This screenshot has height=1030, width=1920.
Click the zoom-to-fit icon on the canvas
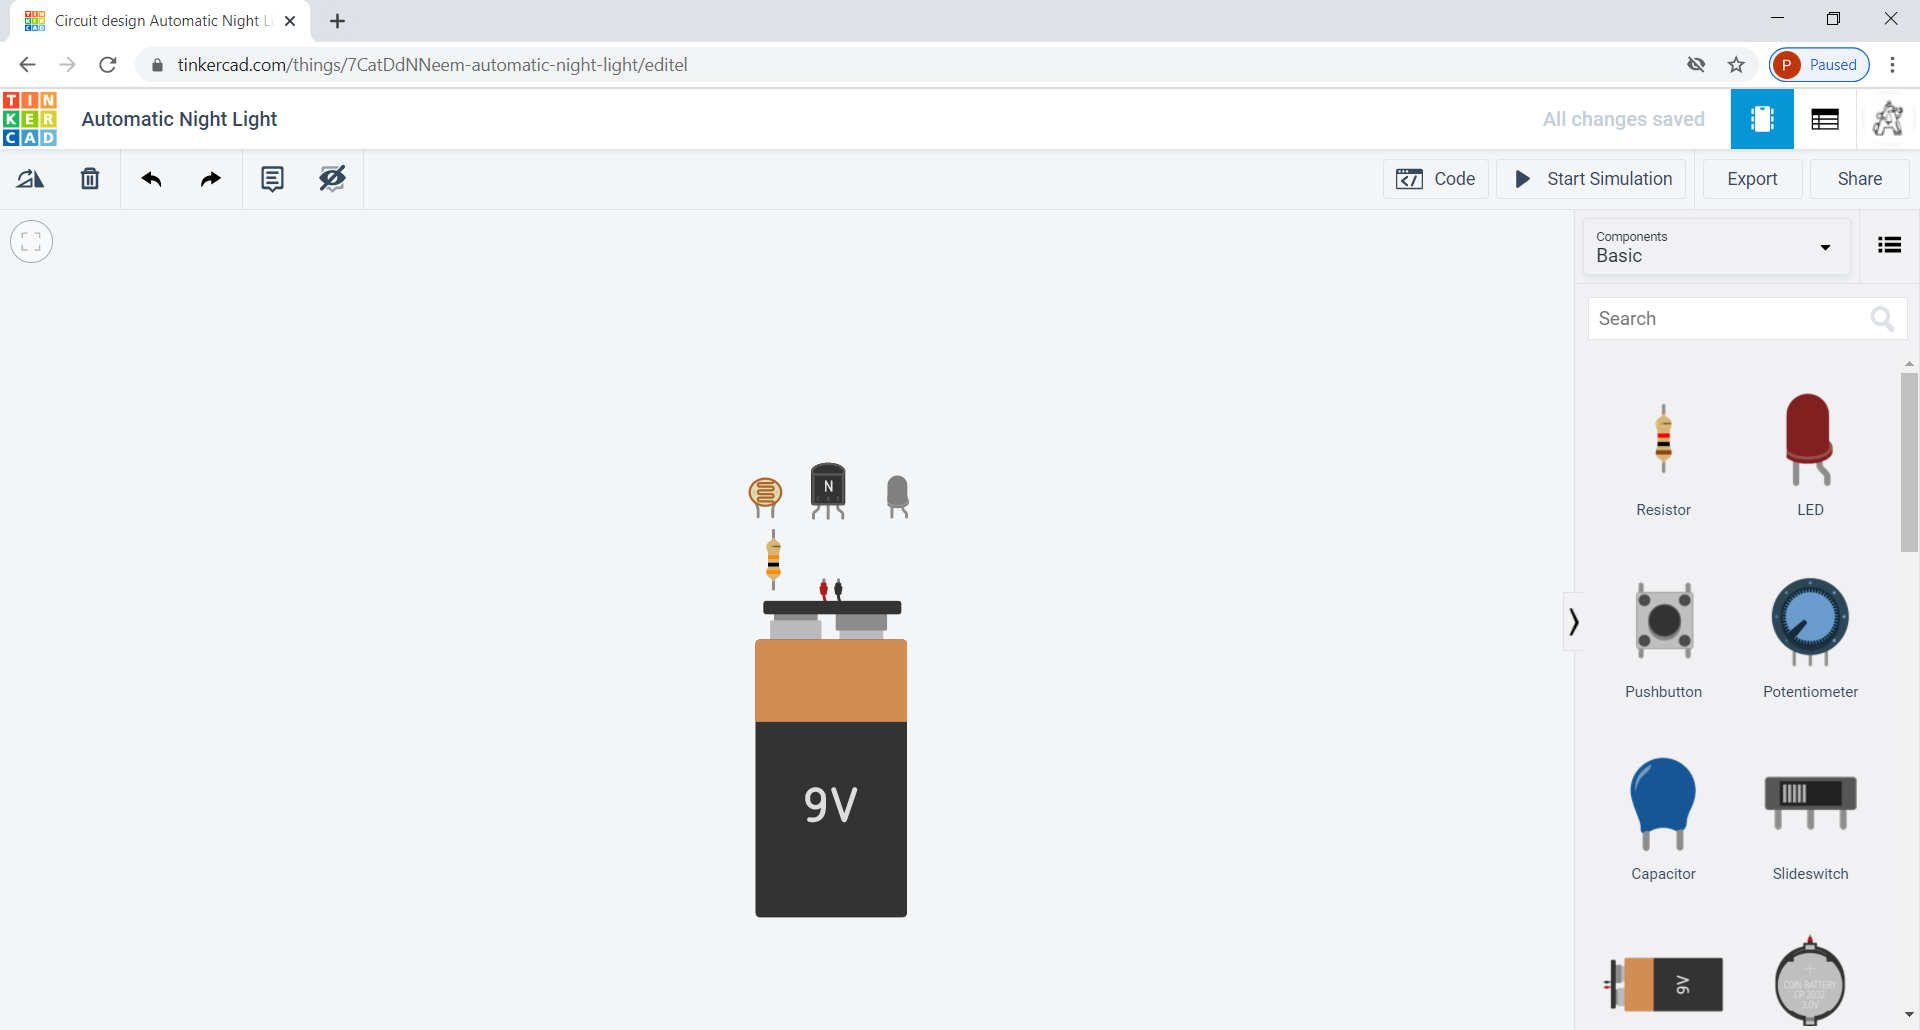pos(31,241)
